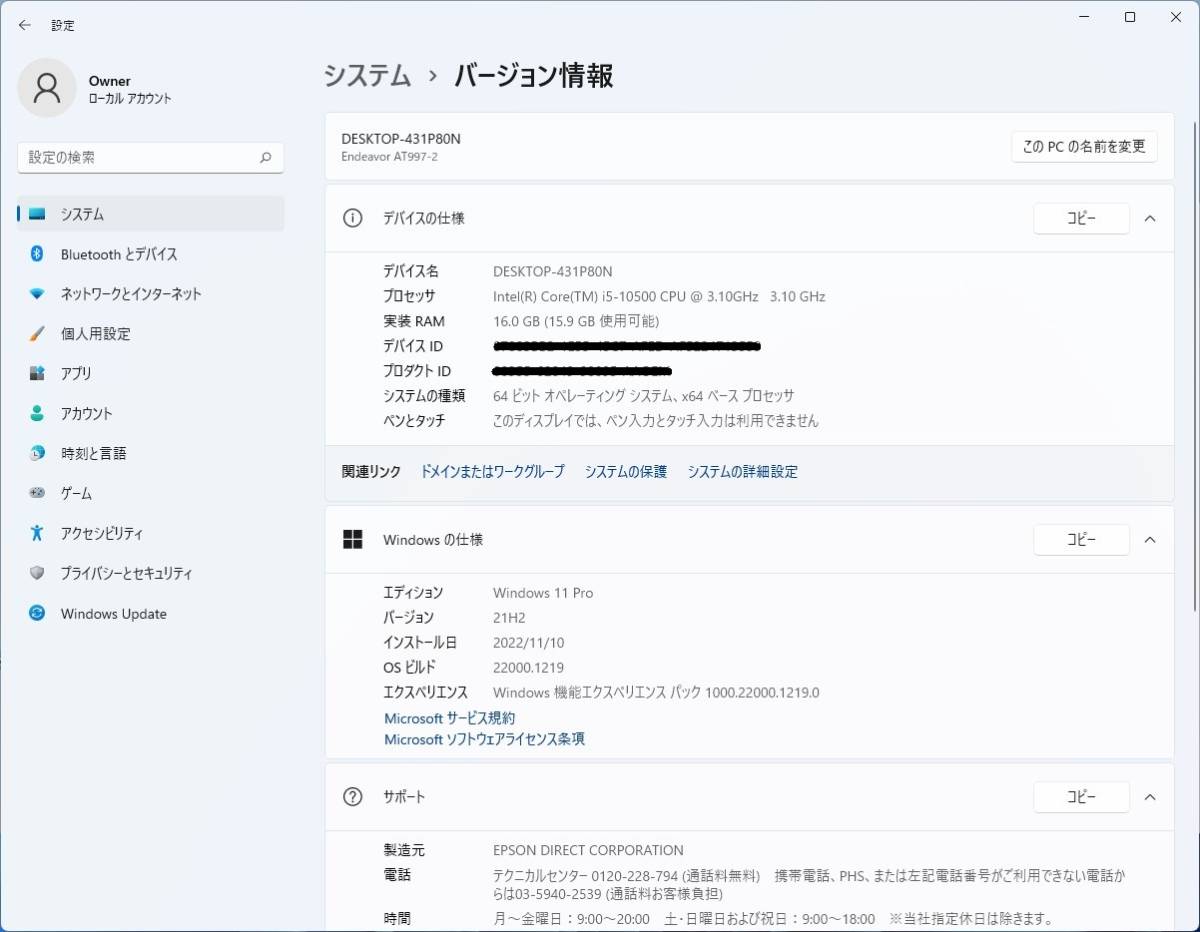Open the Owner account profile picture
Screen dimensions: 1200x932
click(x=47, y=88)
